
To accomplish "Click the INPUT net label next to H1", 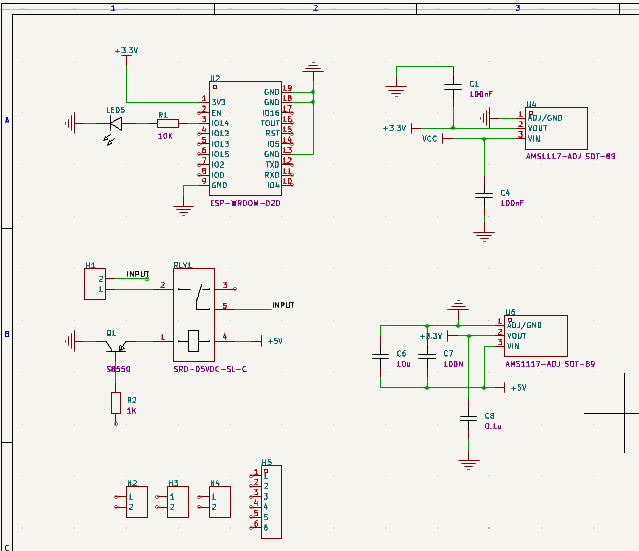I will (x=138, y=274).
